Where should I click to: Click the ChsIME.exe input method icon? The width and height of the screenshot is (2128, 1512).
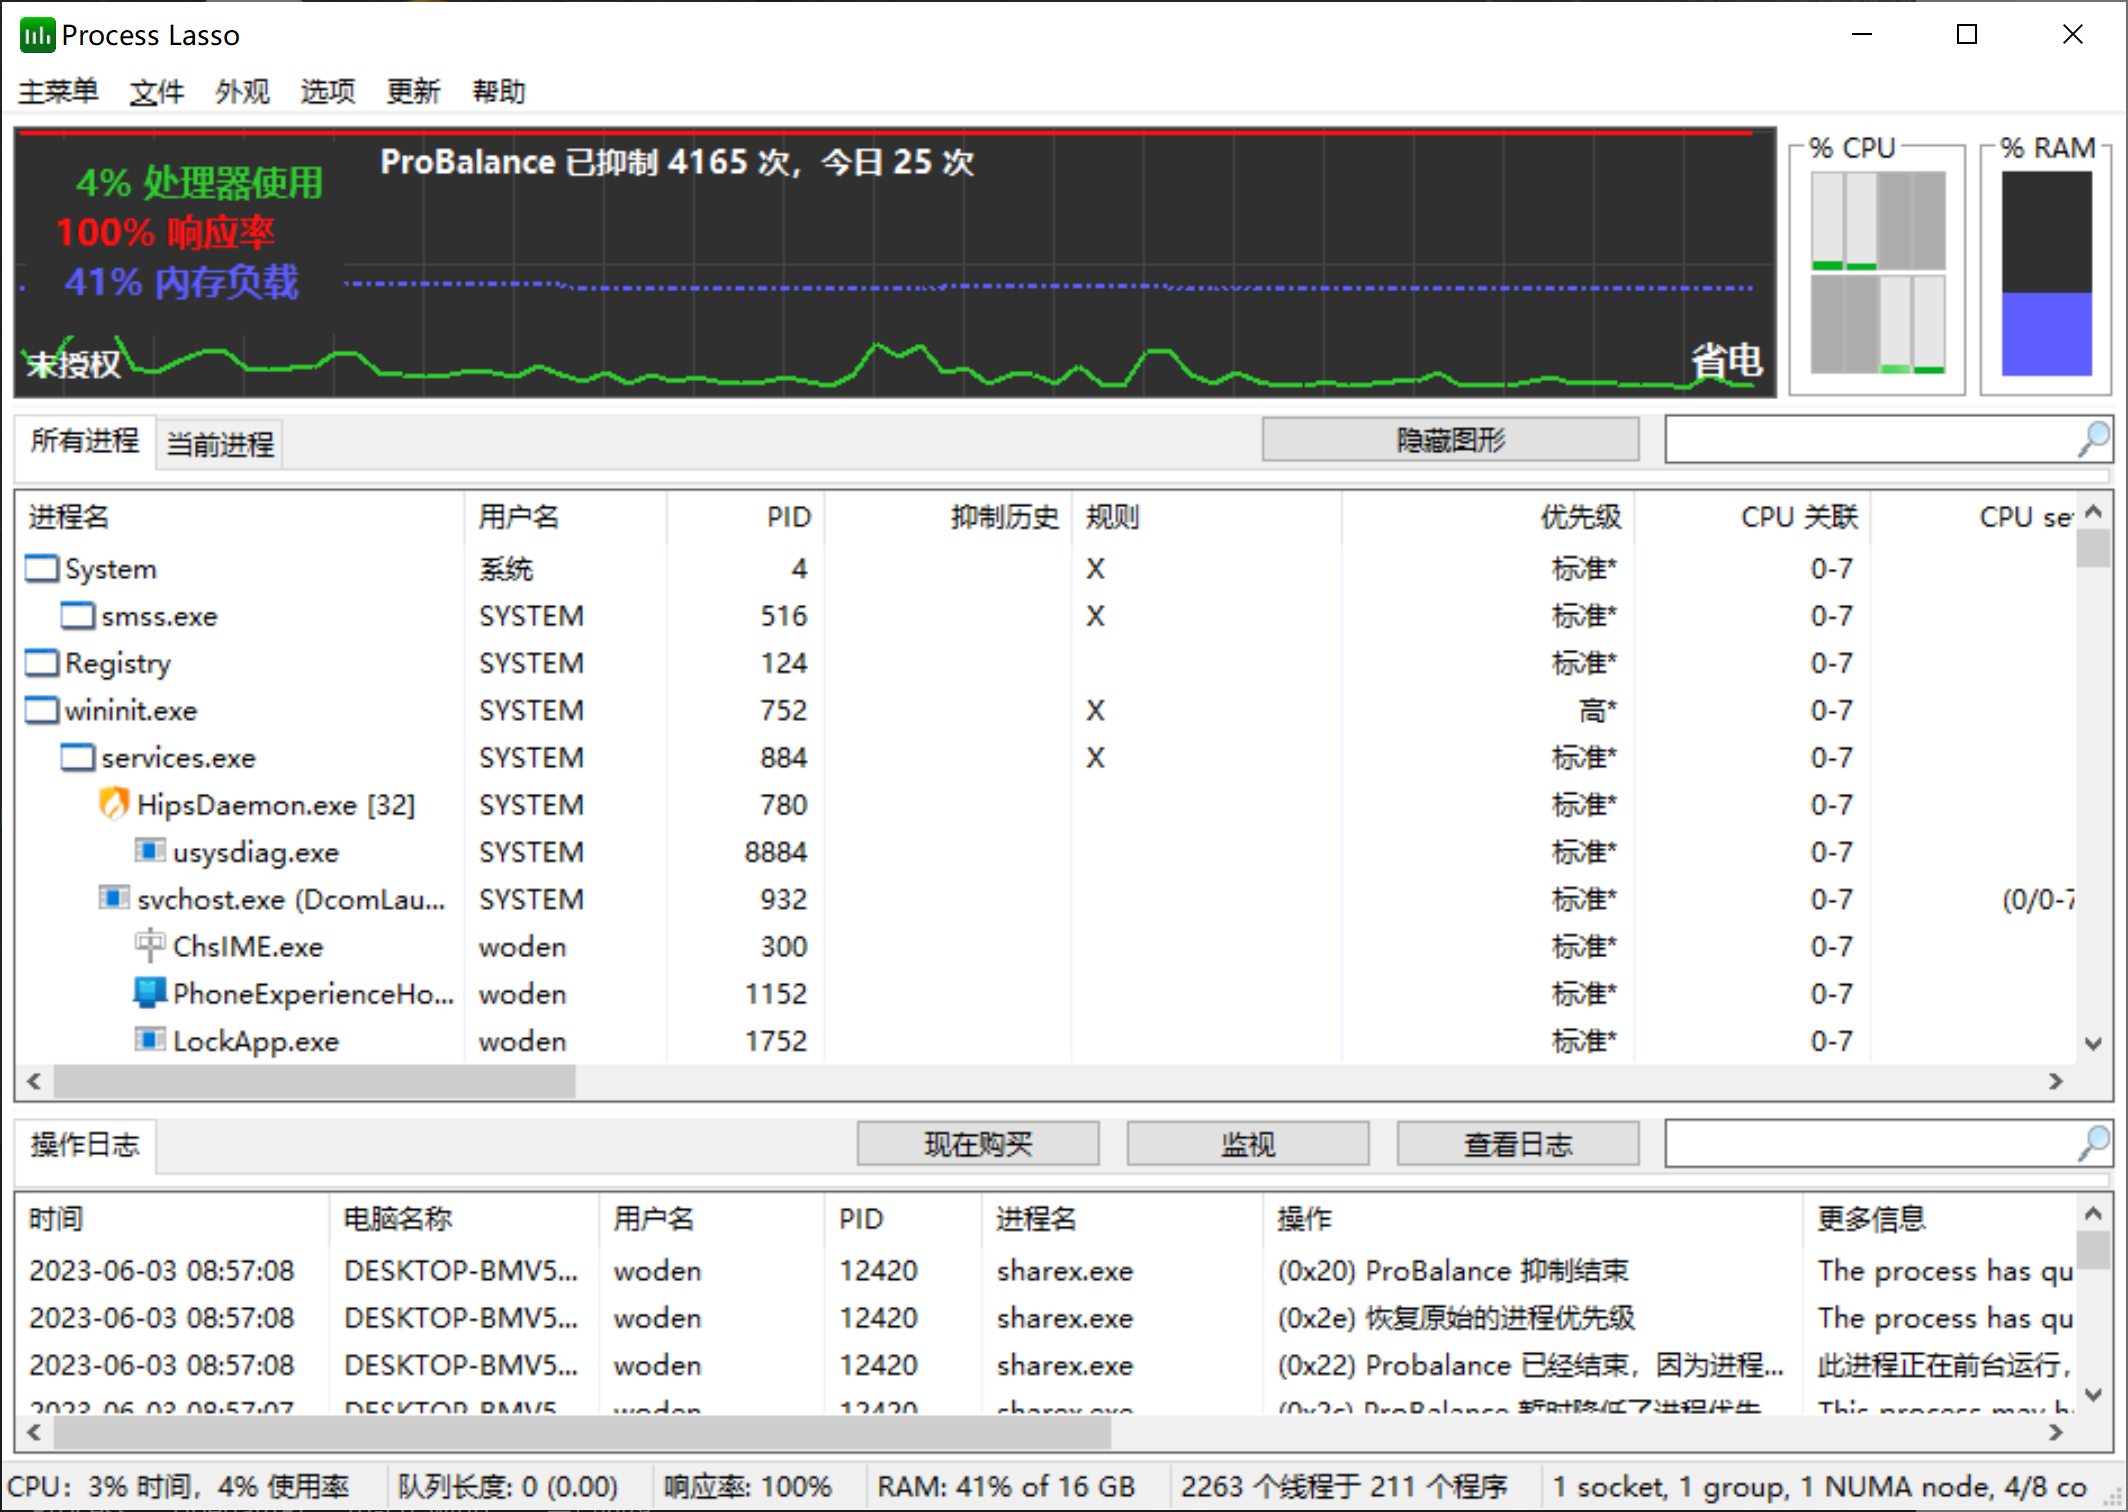click(148, 945)
